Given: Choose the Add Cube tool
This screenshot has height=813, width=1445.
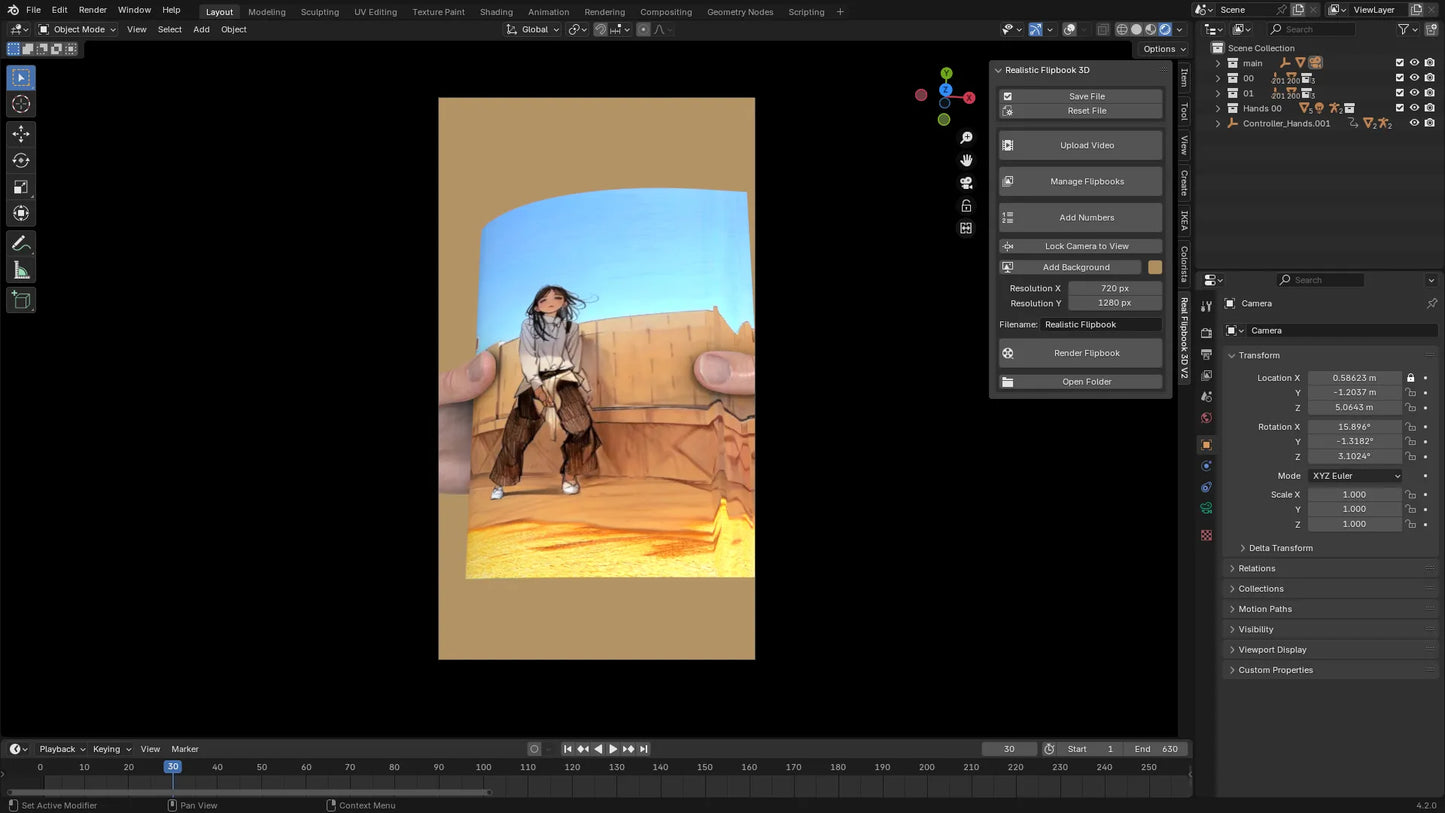Looking at the screenshot, I should pyautogui.click(x=21, y=300).
